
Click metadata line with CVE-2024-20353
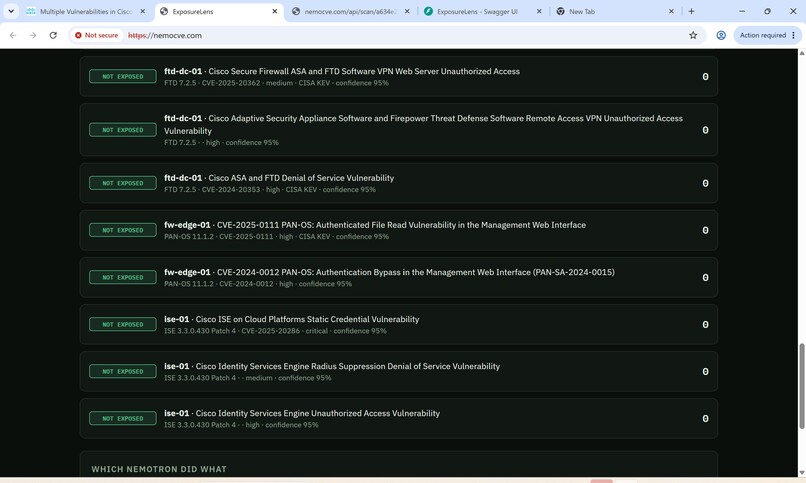270,190
